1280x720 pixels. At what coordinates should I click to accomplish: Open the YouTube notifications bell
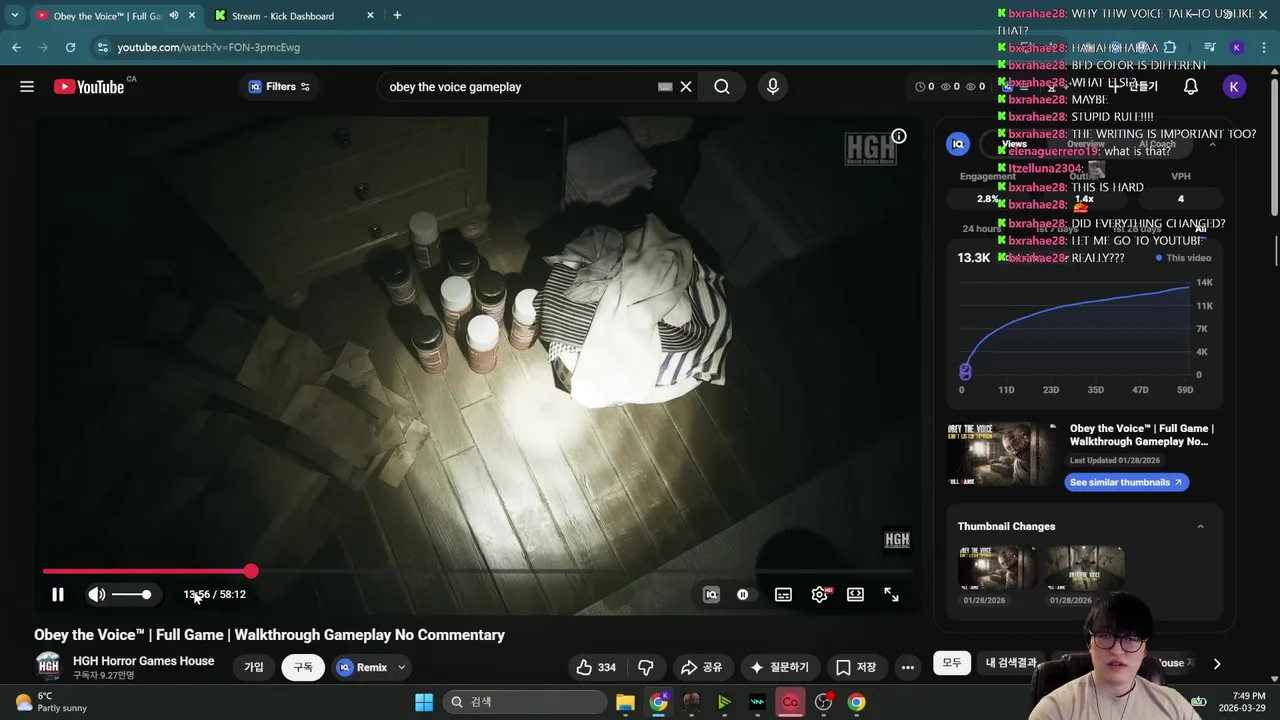pos(1191,87)
